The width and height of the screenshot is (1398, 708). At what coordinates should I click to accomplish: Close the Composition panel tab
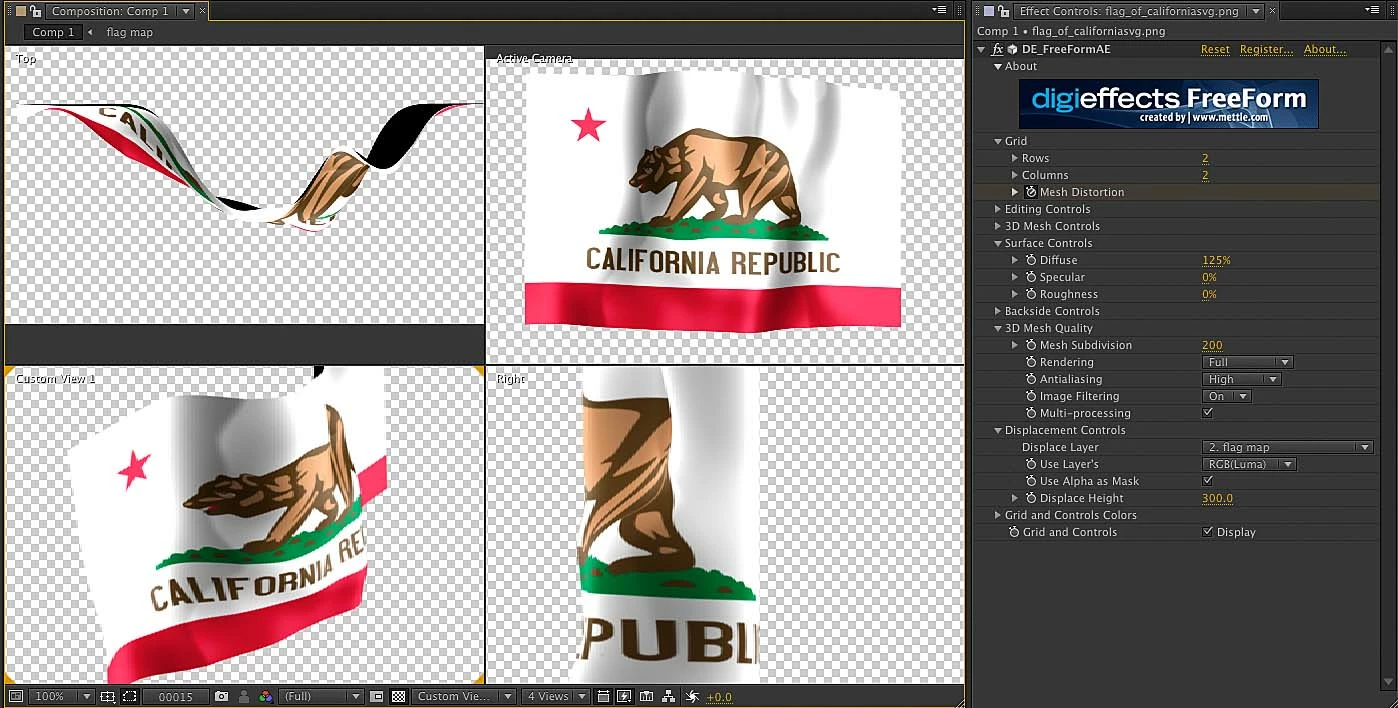click(x=203, y=11)
